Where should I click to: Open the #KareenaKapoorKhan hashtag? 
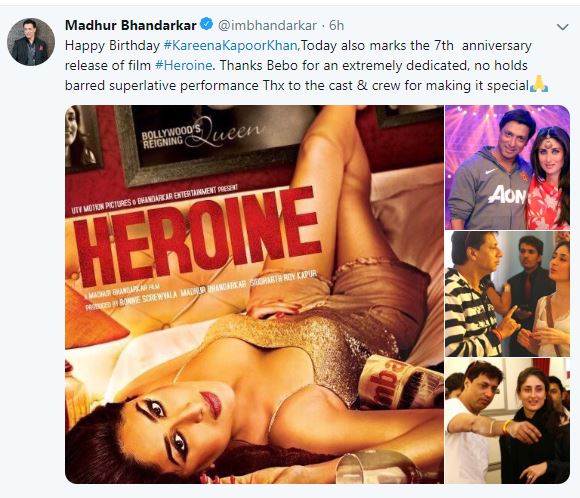click(x=230, y=46)
